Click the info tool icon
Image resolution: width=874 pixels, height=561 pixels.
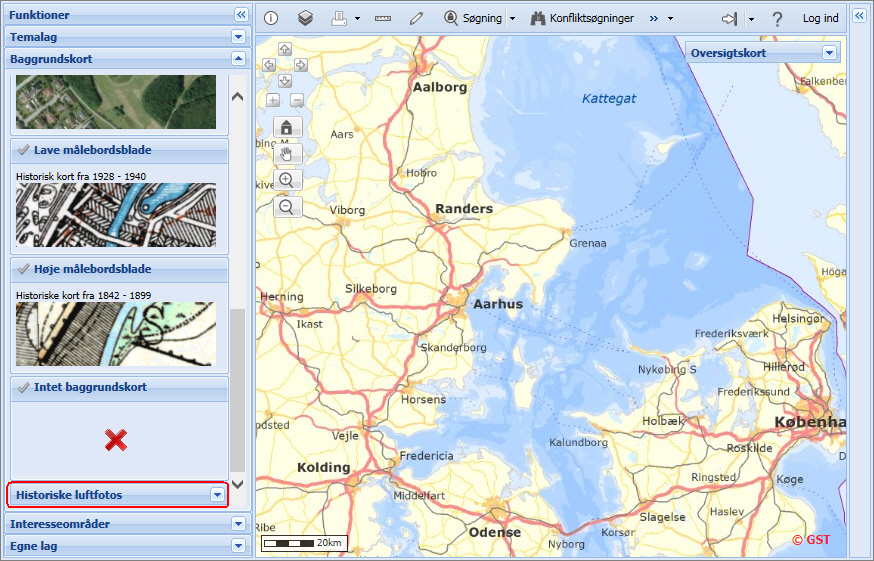(x=271, y=18)
